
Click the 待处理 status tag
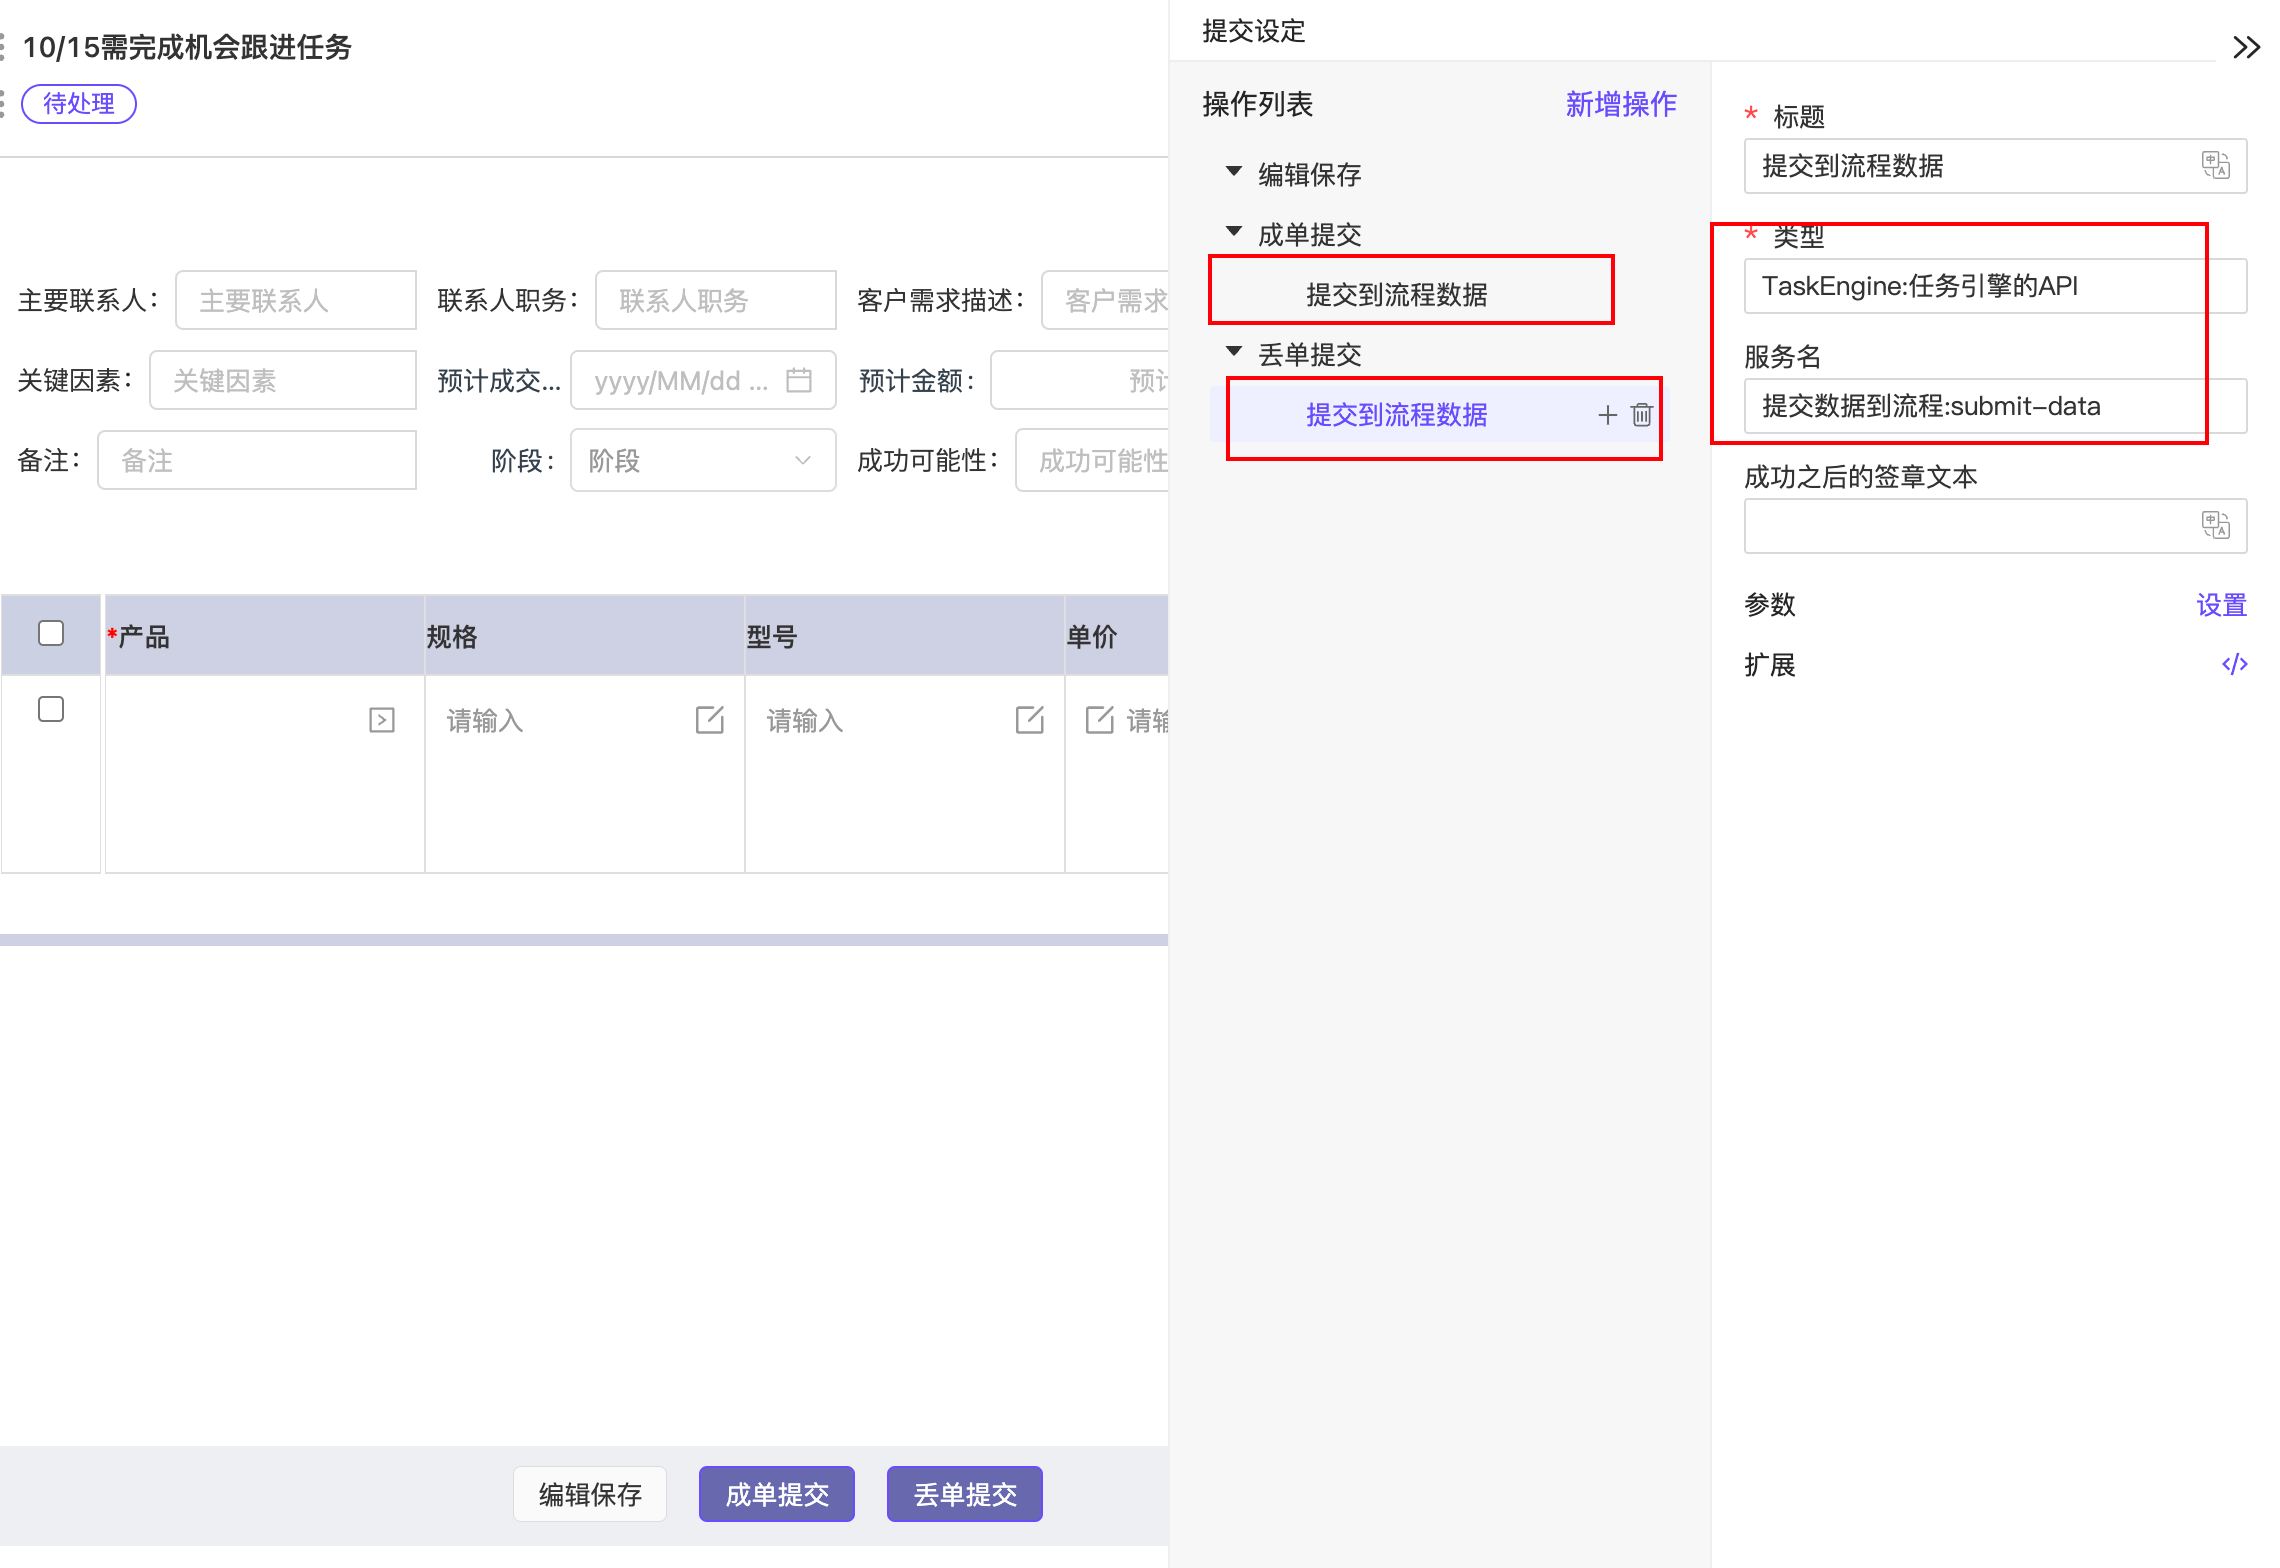(79, 104)
